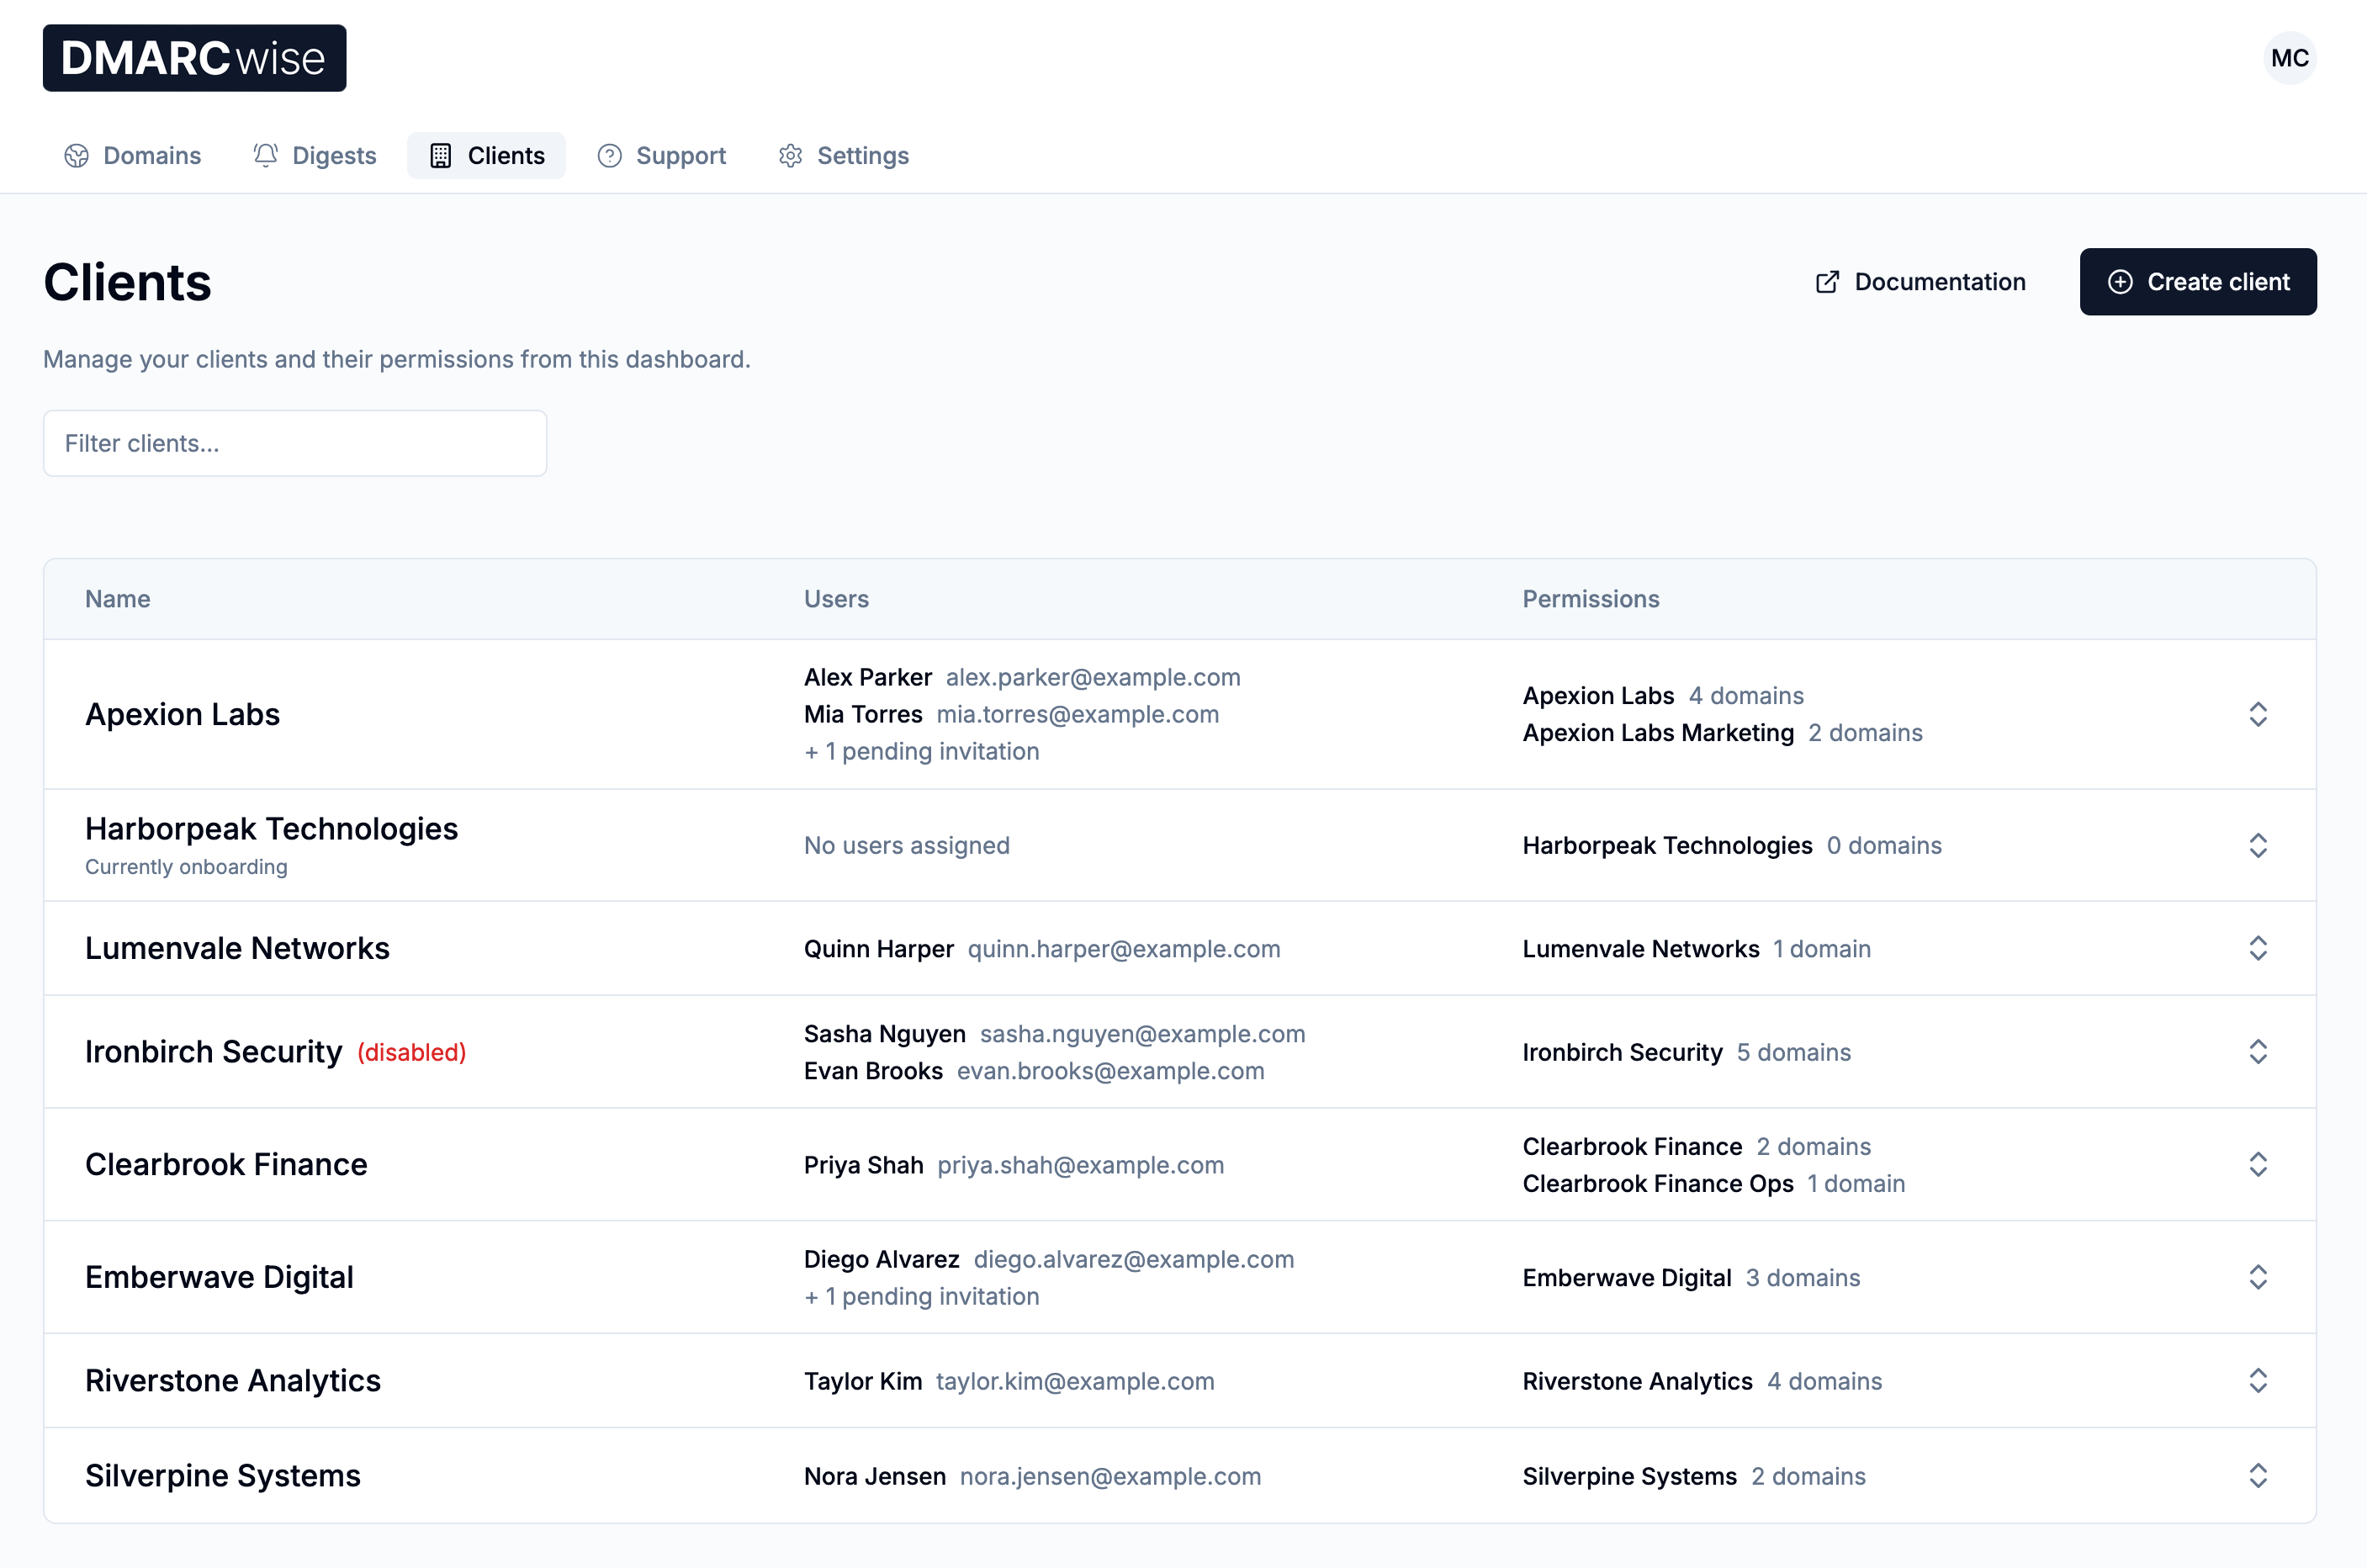Click the Domains globe icon
The height and width of the screenshot is (1568, 2367).
(76, 155)
